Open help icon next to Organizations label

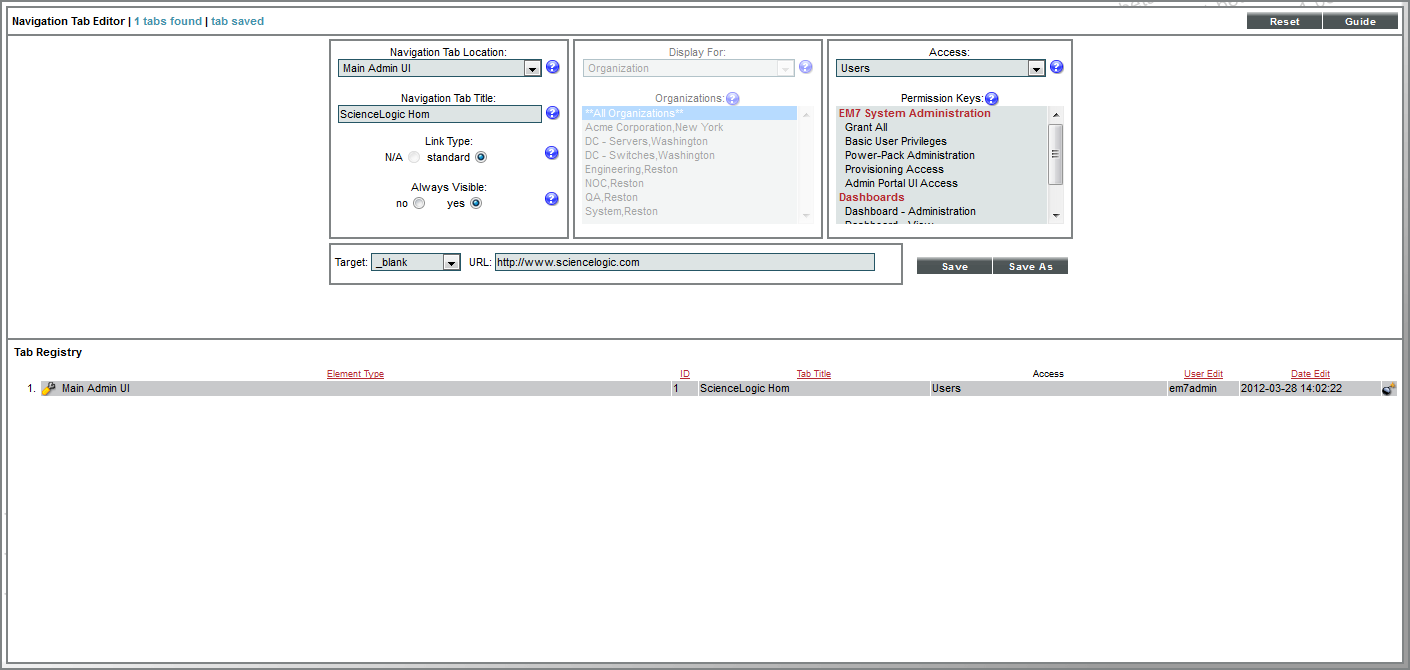point(732,99)
